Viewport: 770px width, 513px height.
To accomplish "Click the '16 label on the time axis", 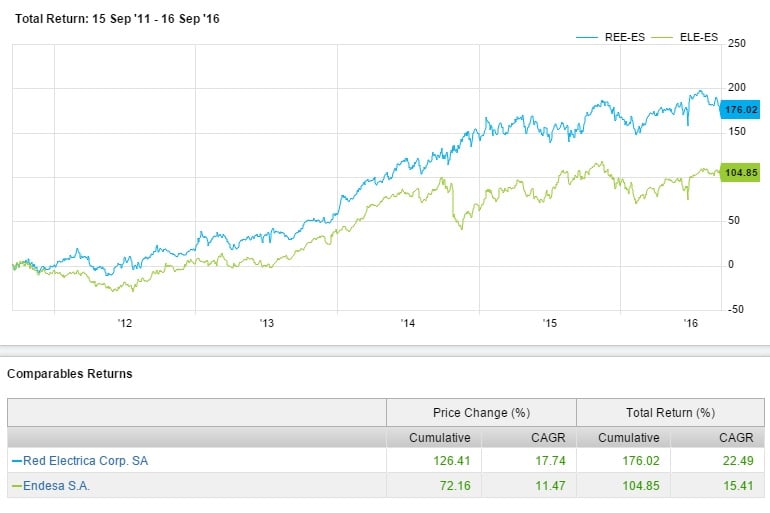I will [690, 324].
